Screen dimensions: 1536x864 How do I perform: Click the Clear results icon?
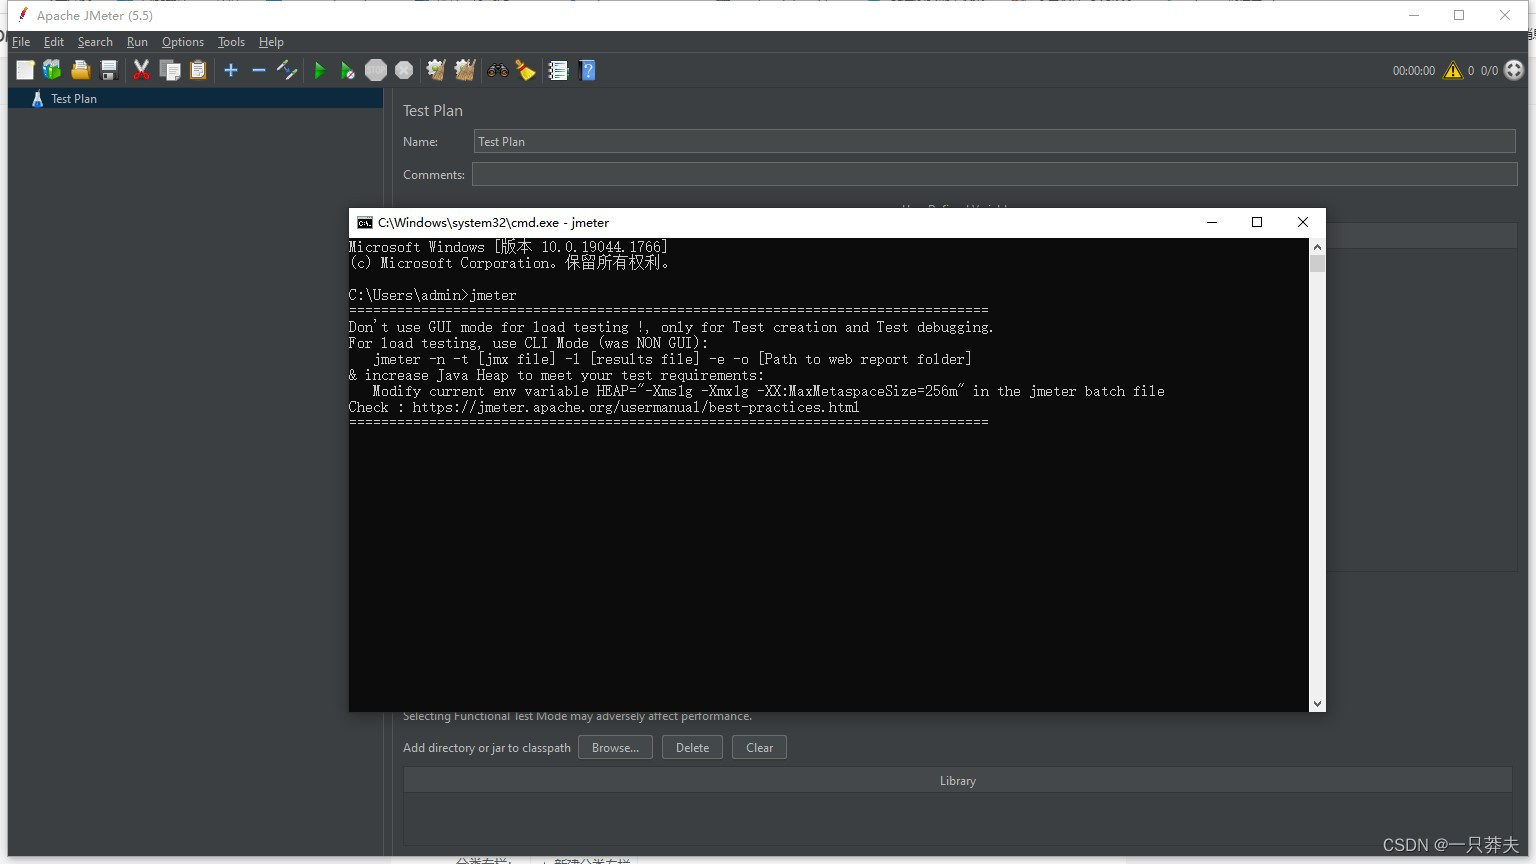tap(436, 70)
